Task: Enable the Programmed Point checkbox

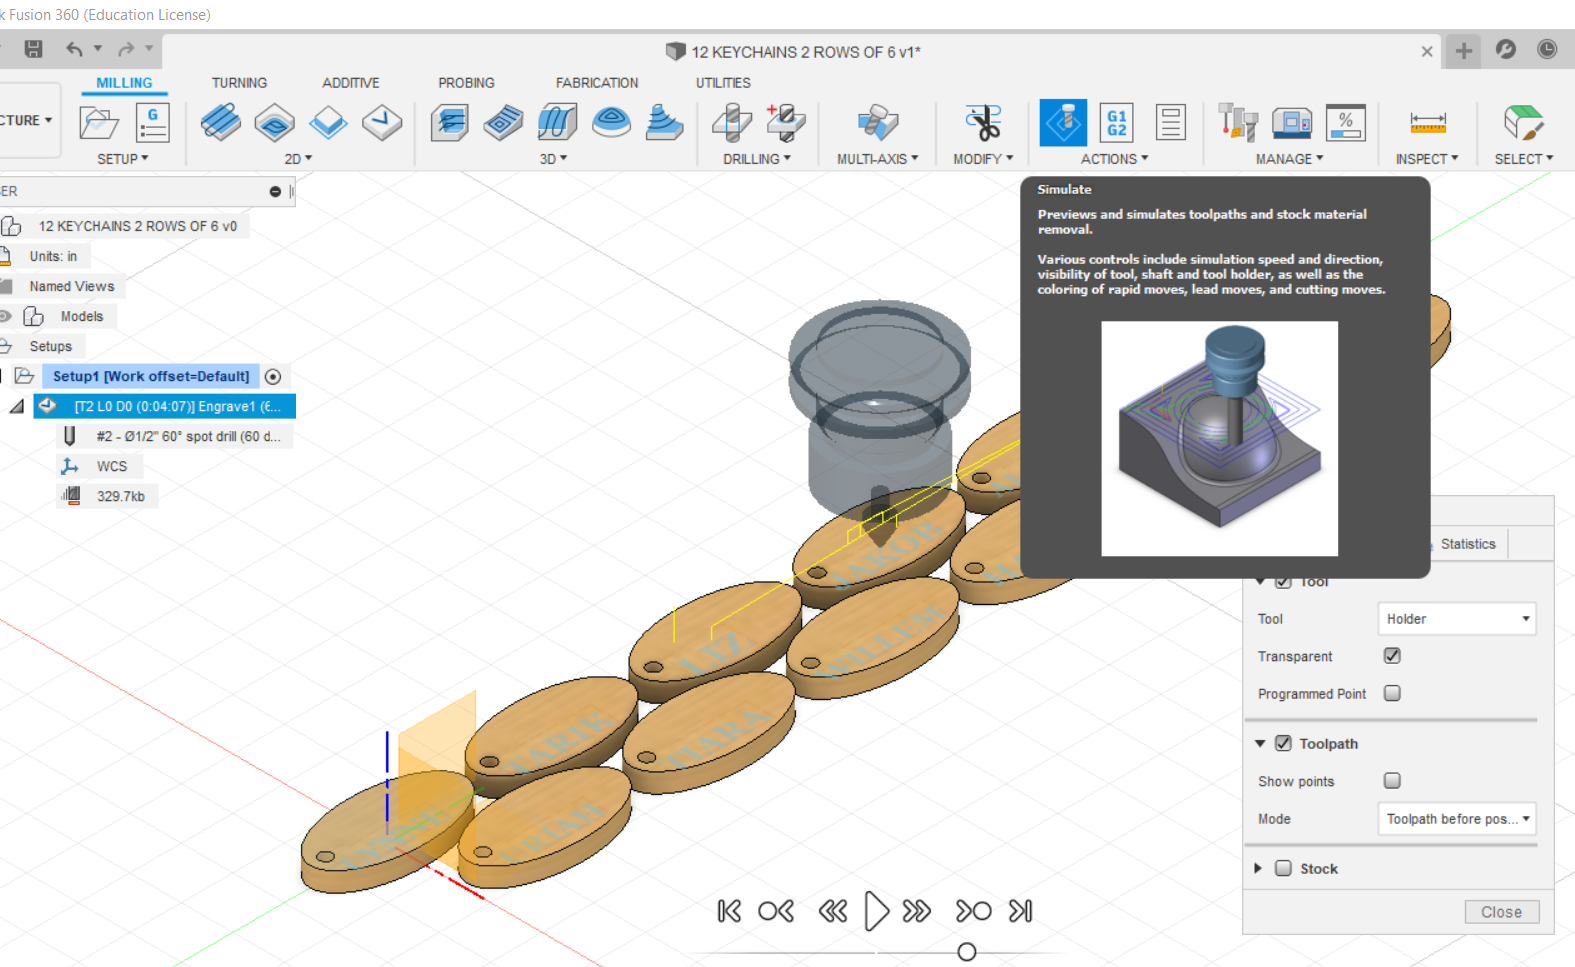Action: pyautogui.click(x=1392, y=693)
